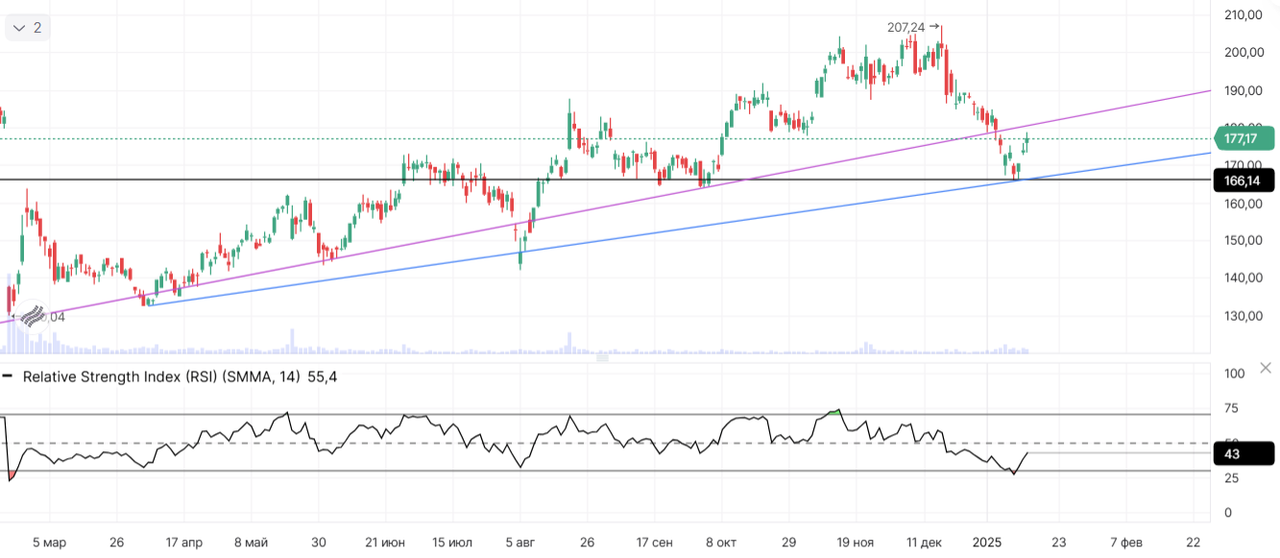The image size is (1280, 558).
Task: Close the RSI panel with X icon
Action: 1265,368
